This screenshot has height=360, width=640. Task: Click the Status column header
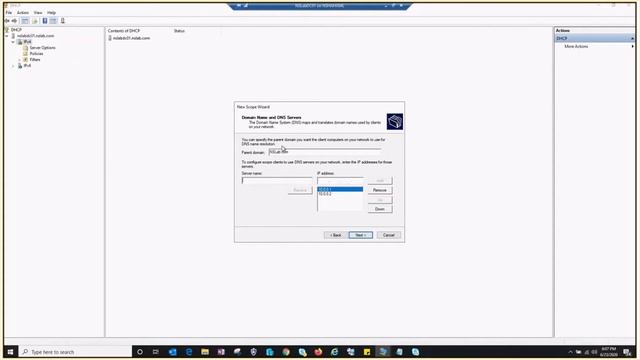(x=179, y=31)
